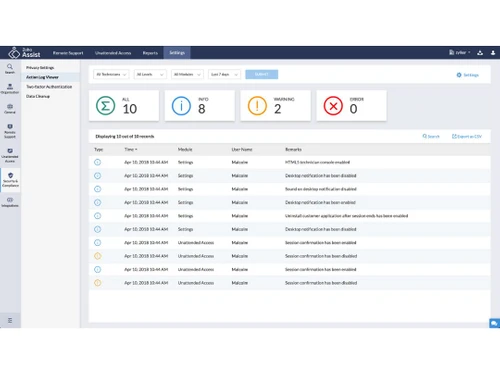The image size is (500, 375).
Task: Click the Zoho Assist logo
Action: pos(25,53)
